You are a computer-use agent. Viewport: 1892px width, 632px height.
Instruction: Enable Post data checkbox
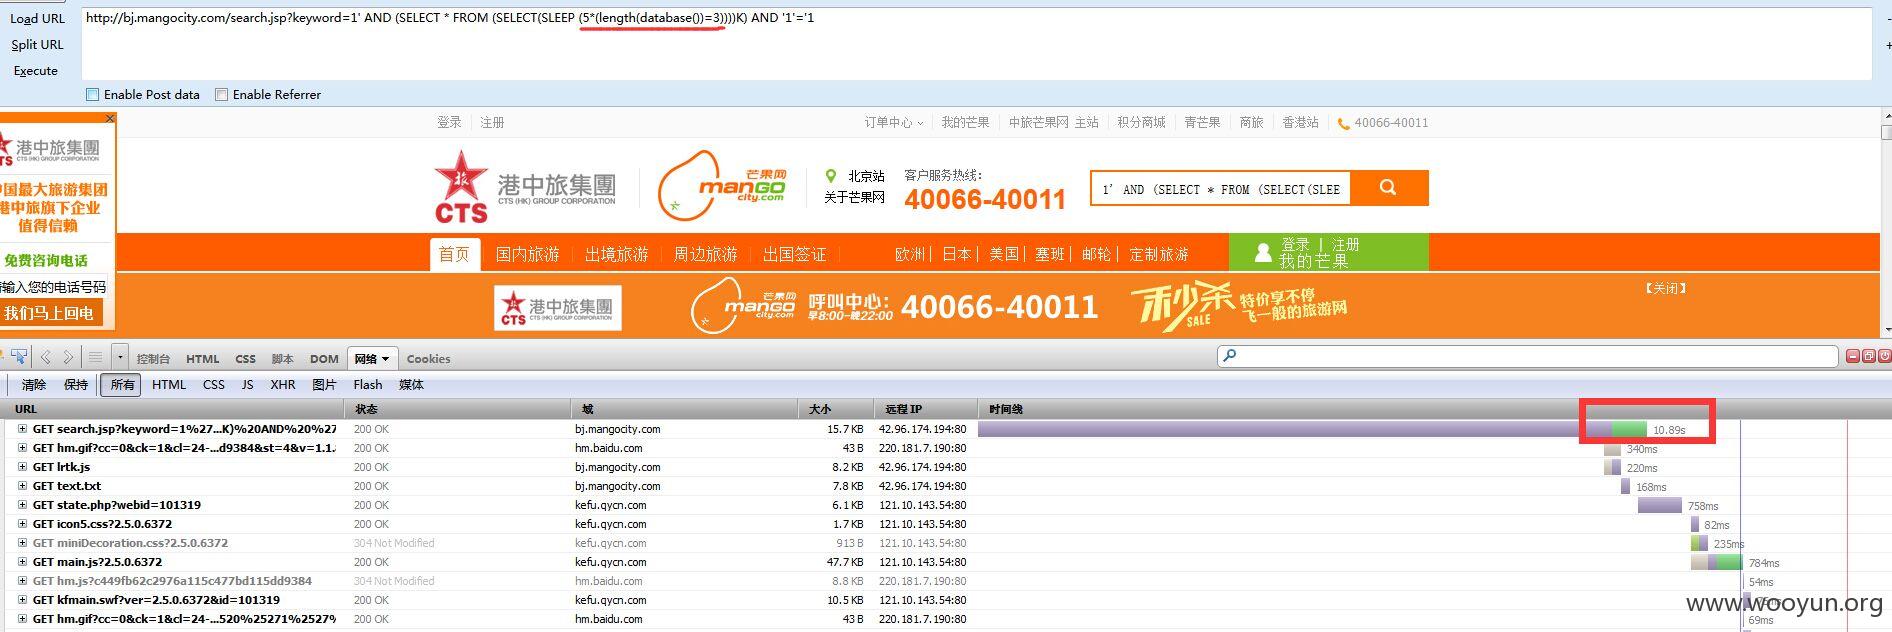93,95
